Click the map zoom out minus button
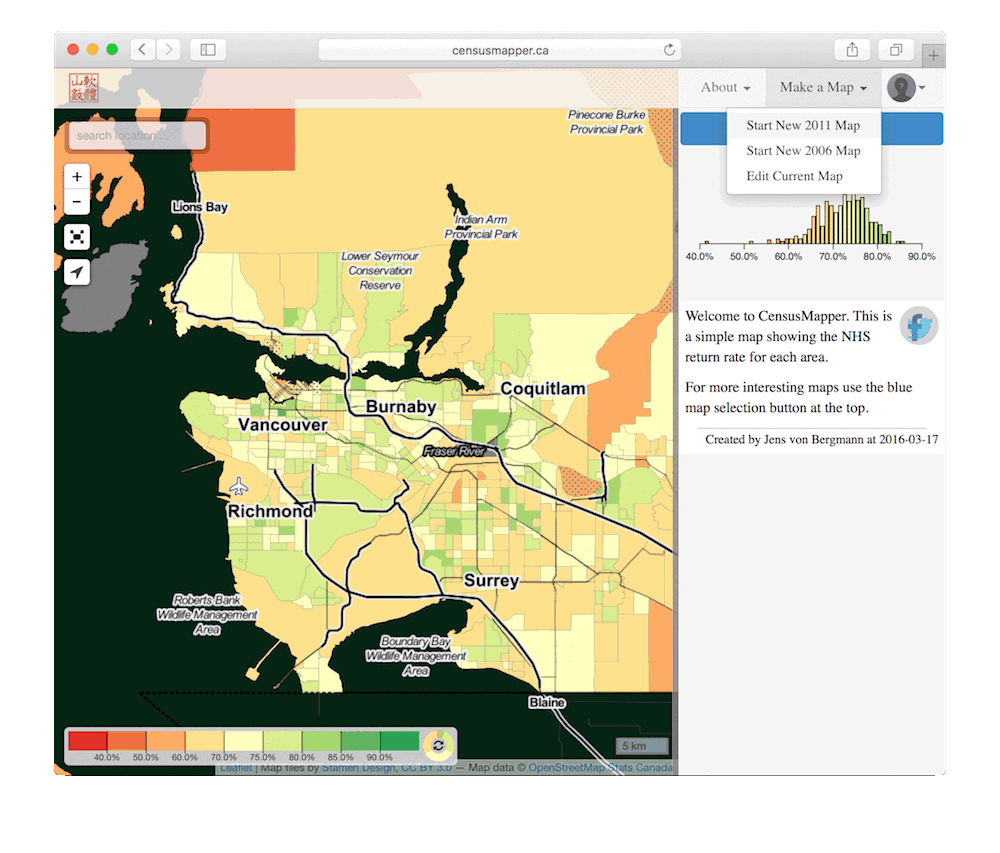This screenshot has height=853, width=1000. [77, 203]
